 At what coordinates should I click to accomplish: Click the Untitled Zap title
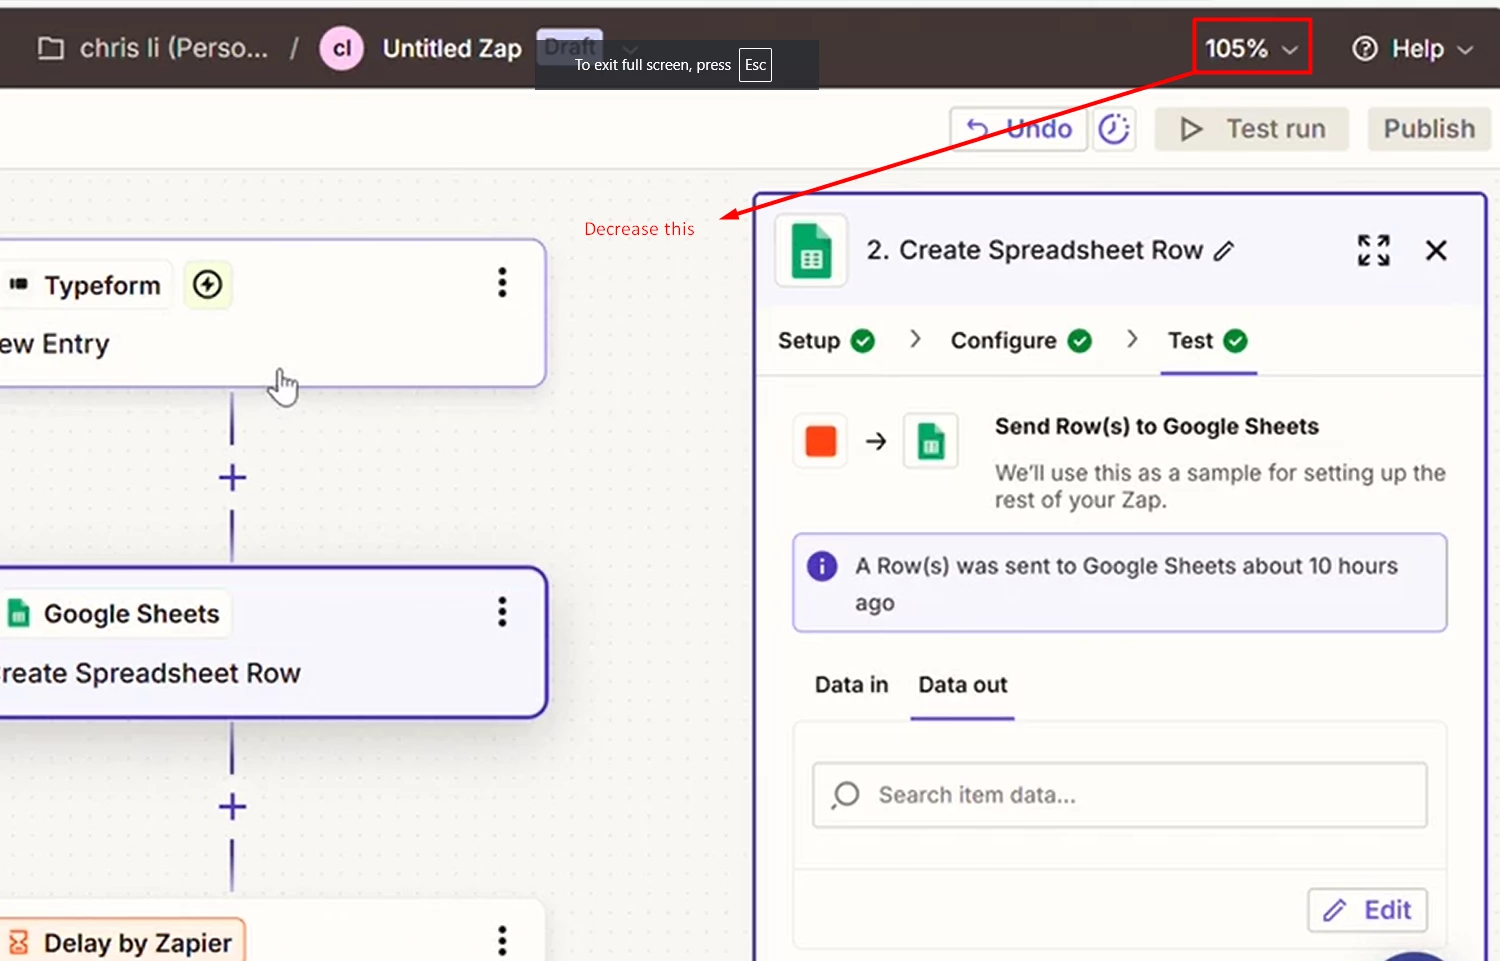click(452, 48)
